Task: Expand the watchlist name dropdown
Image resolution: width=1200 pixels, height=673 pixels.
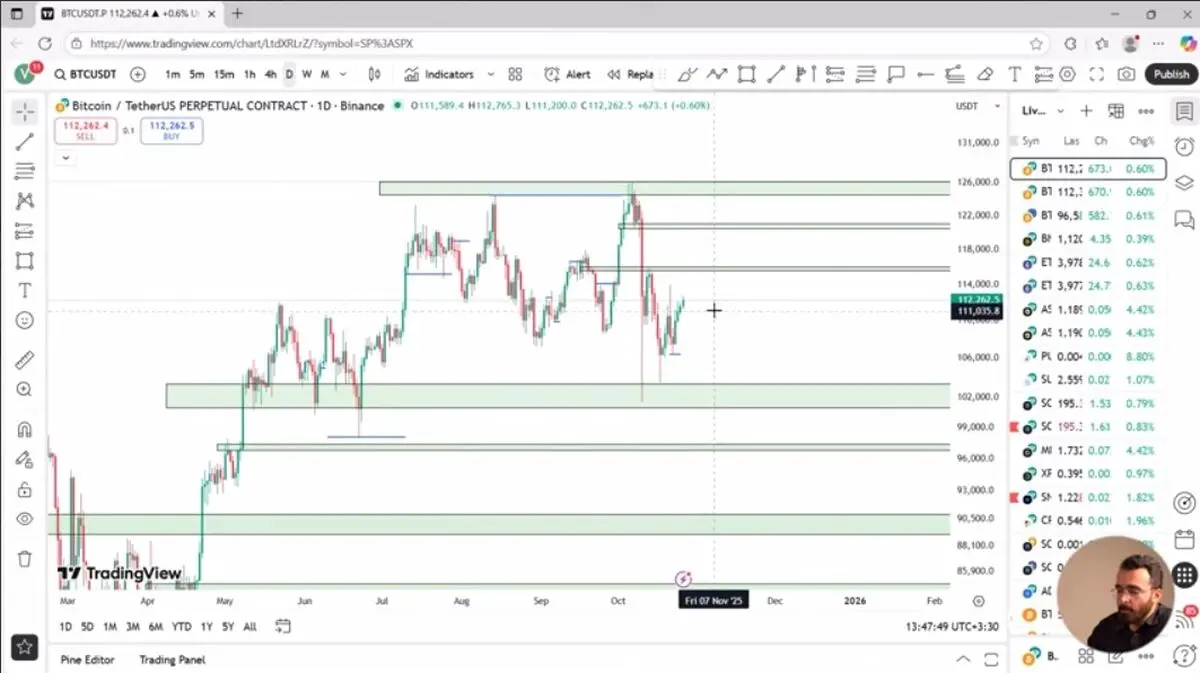Action: point(1060,111)
